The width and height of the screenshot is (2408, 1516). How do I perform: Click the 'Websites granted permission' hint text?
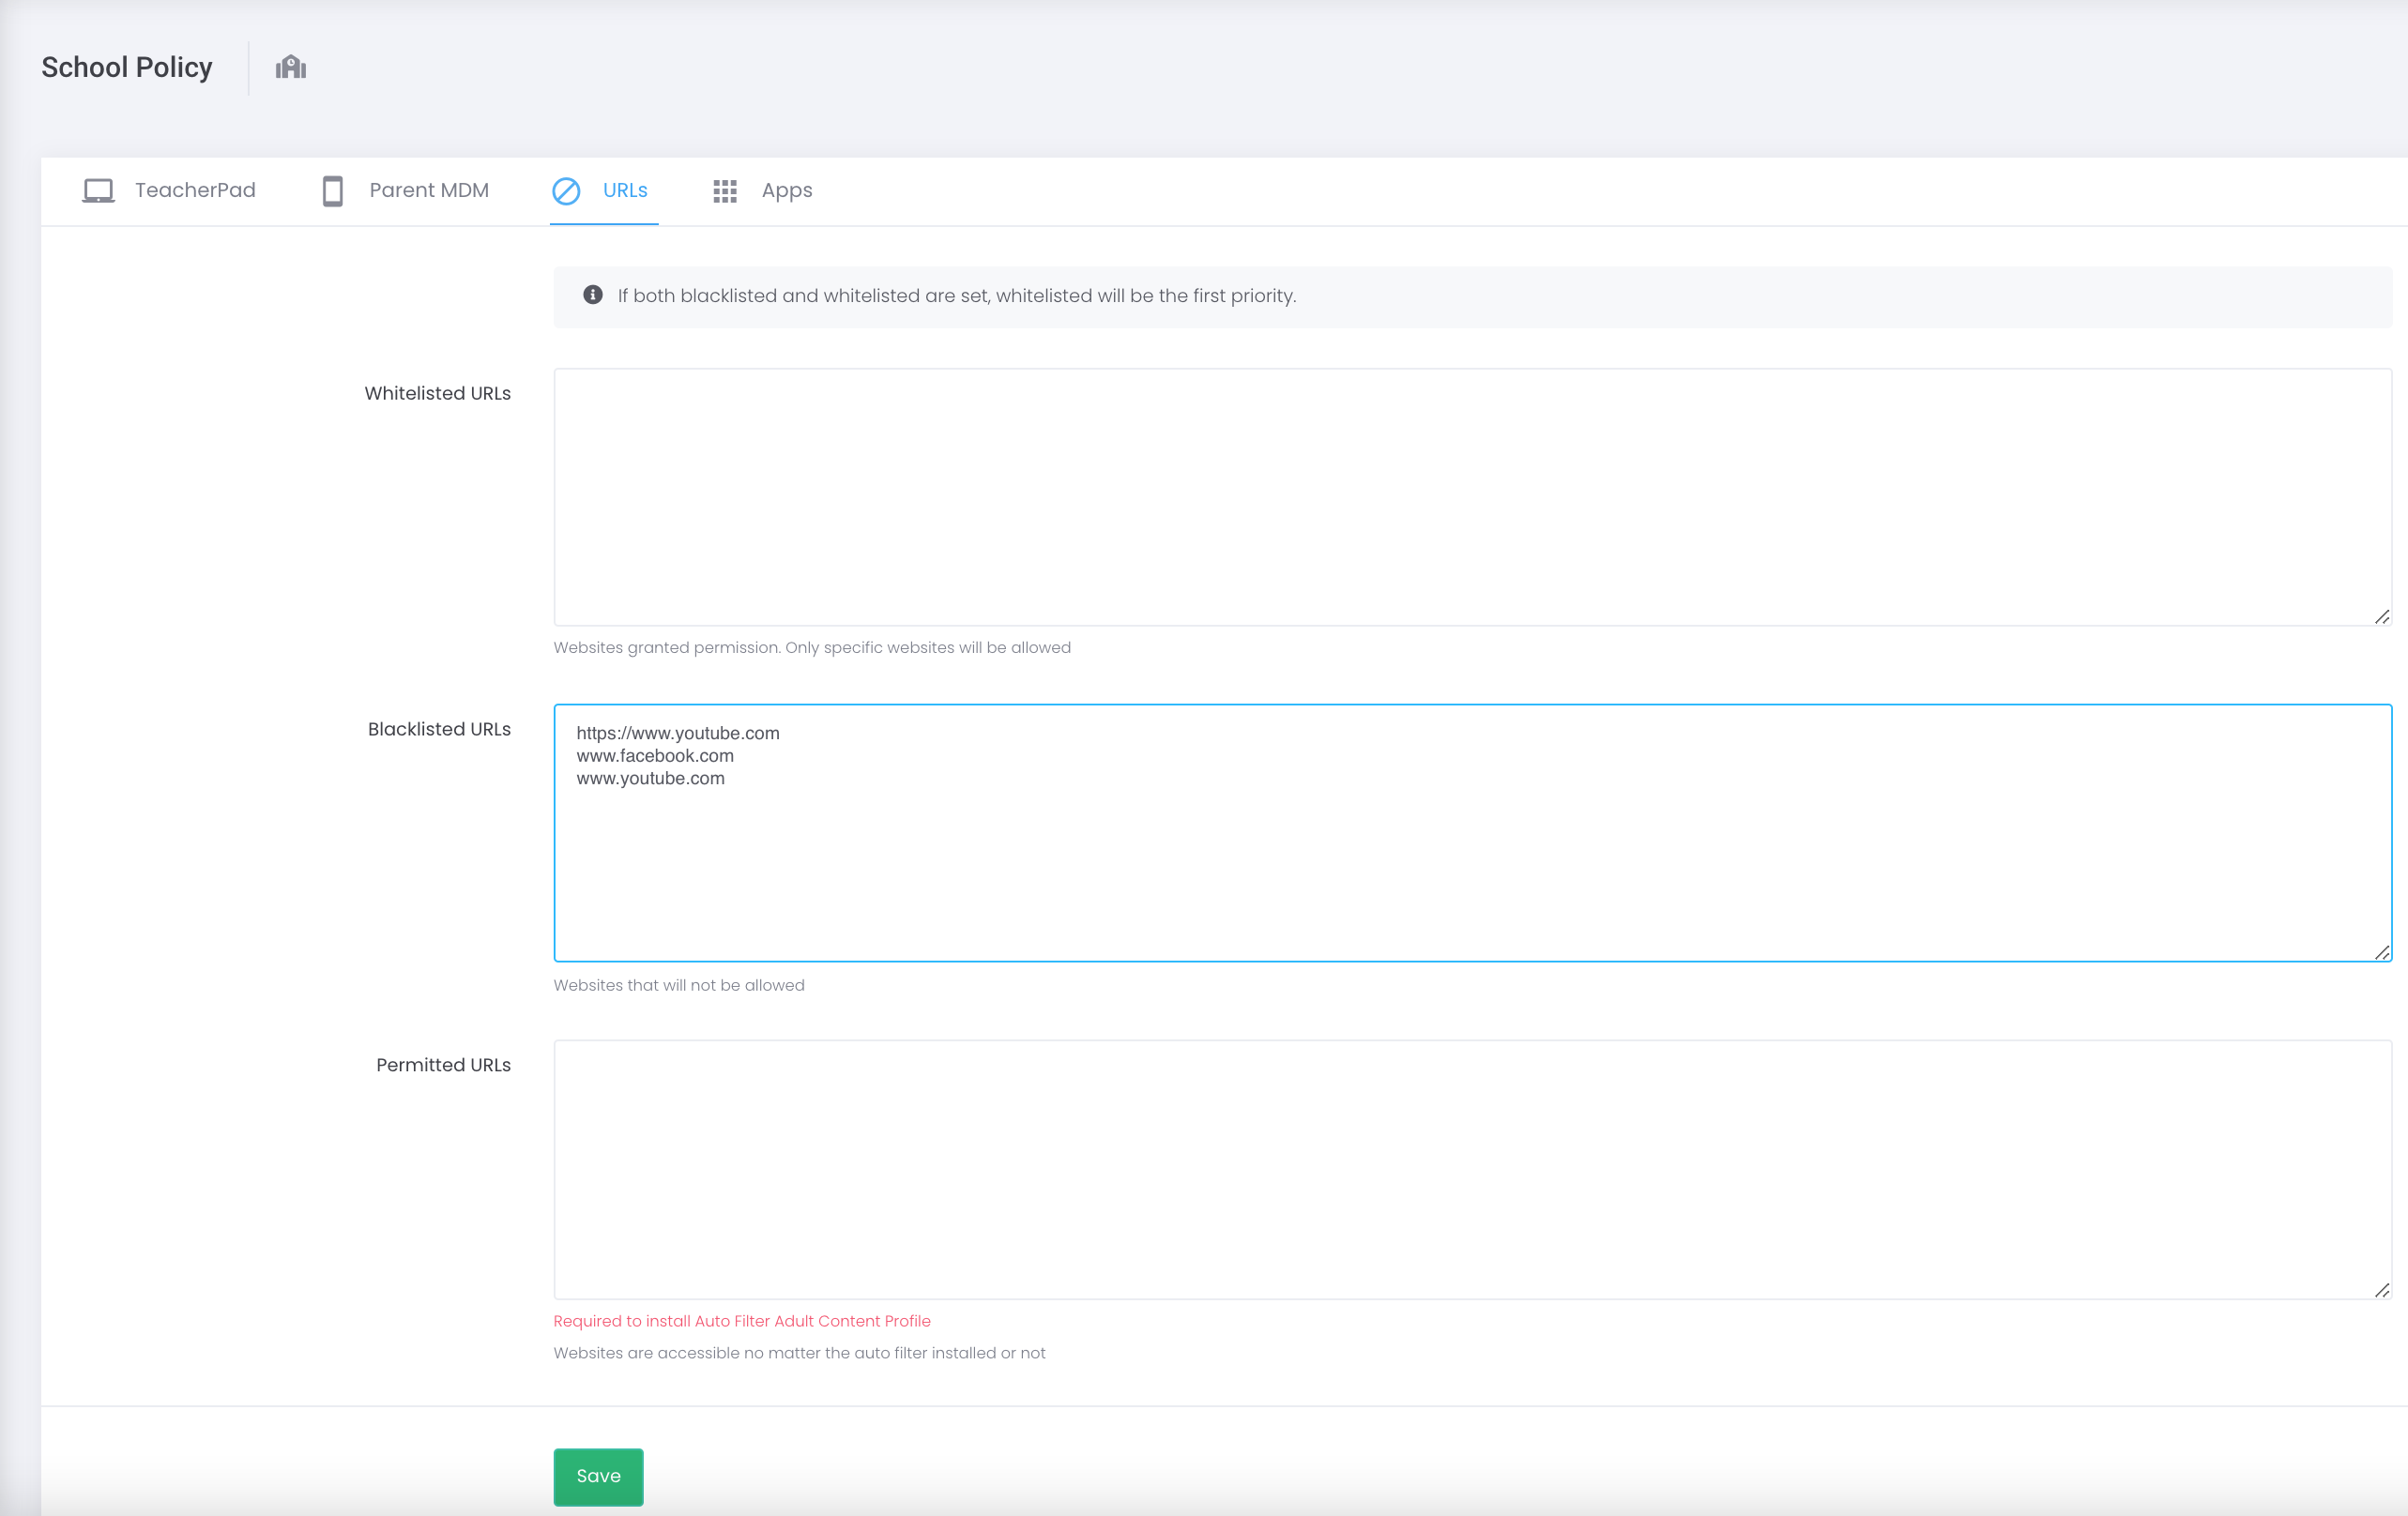[812, 647]
